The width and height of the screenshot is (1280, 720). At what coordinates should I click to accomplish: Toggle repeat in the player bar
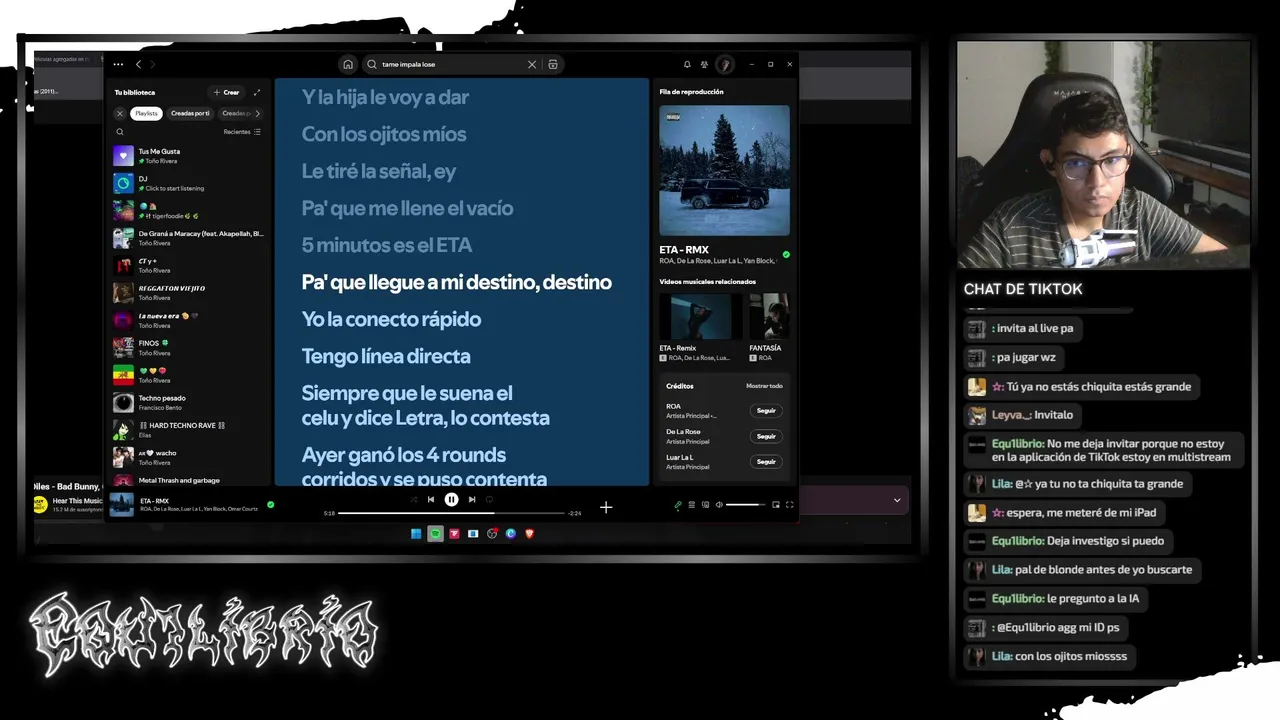pyautogui.click(x=489, y=499)
